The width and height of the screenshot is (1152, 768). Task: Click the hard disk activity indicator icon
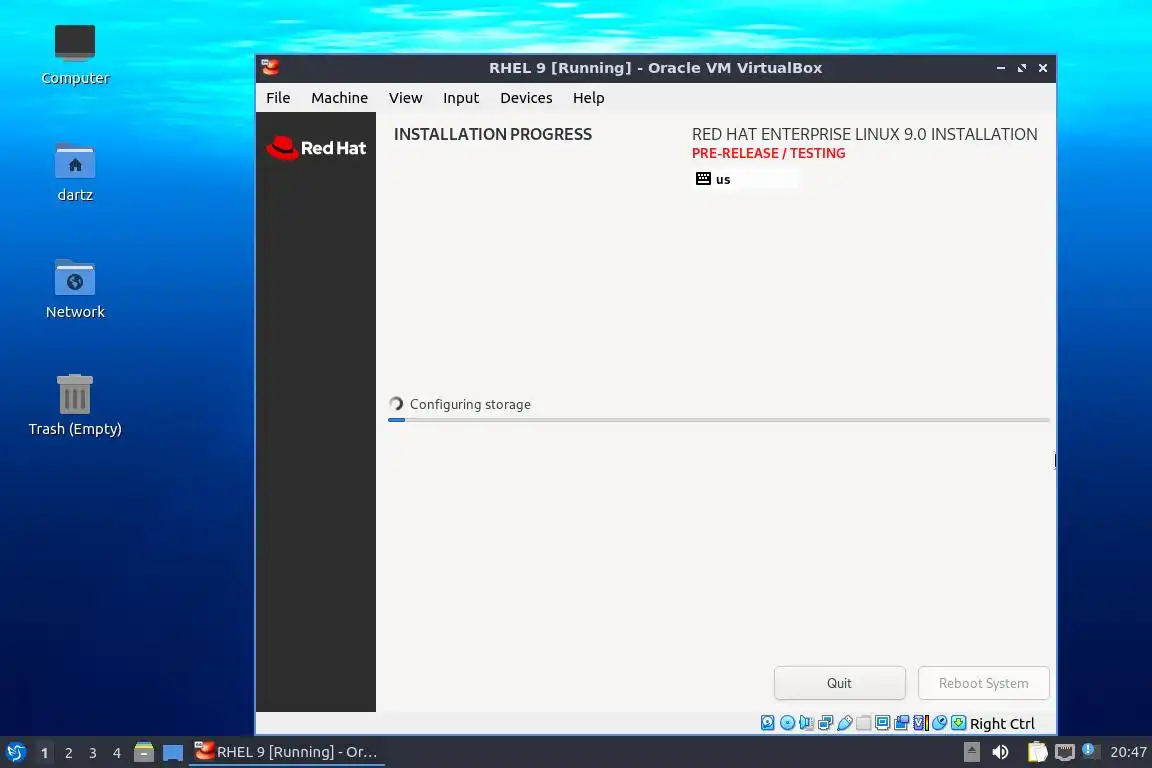click(768, 723)
